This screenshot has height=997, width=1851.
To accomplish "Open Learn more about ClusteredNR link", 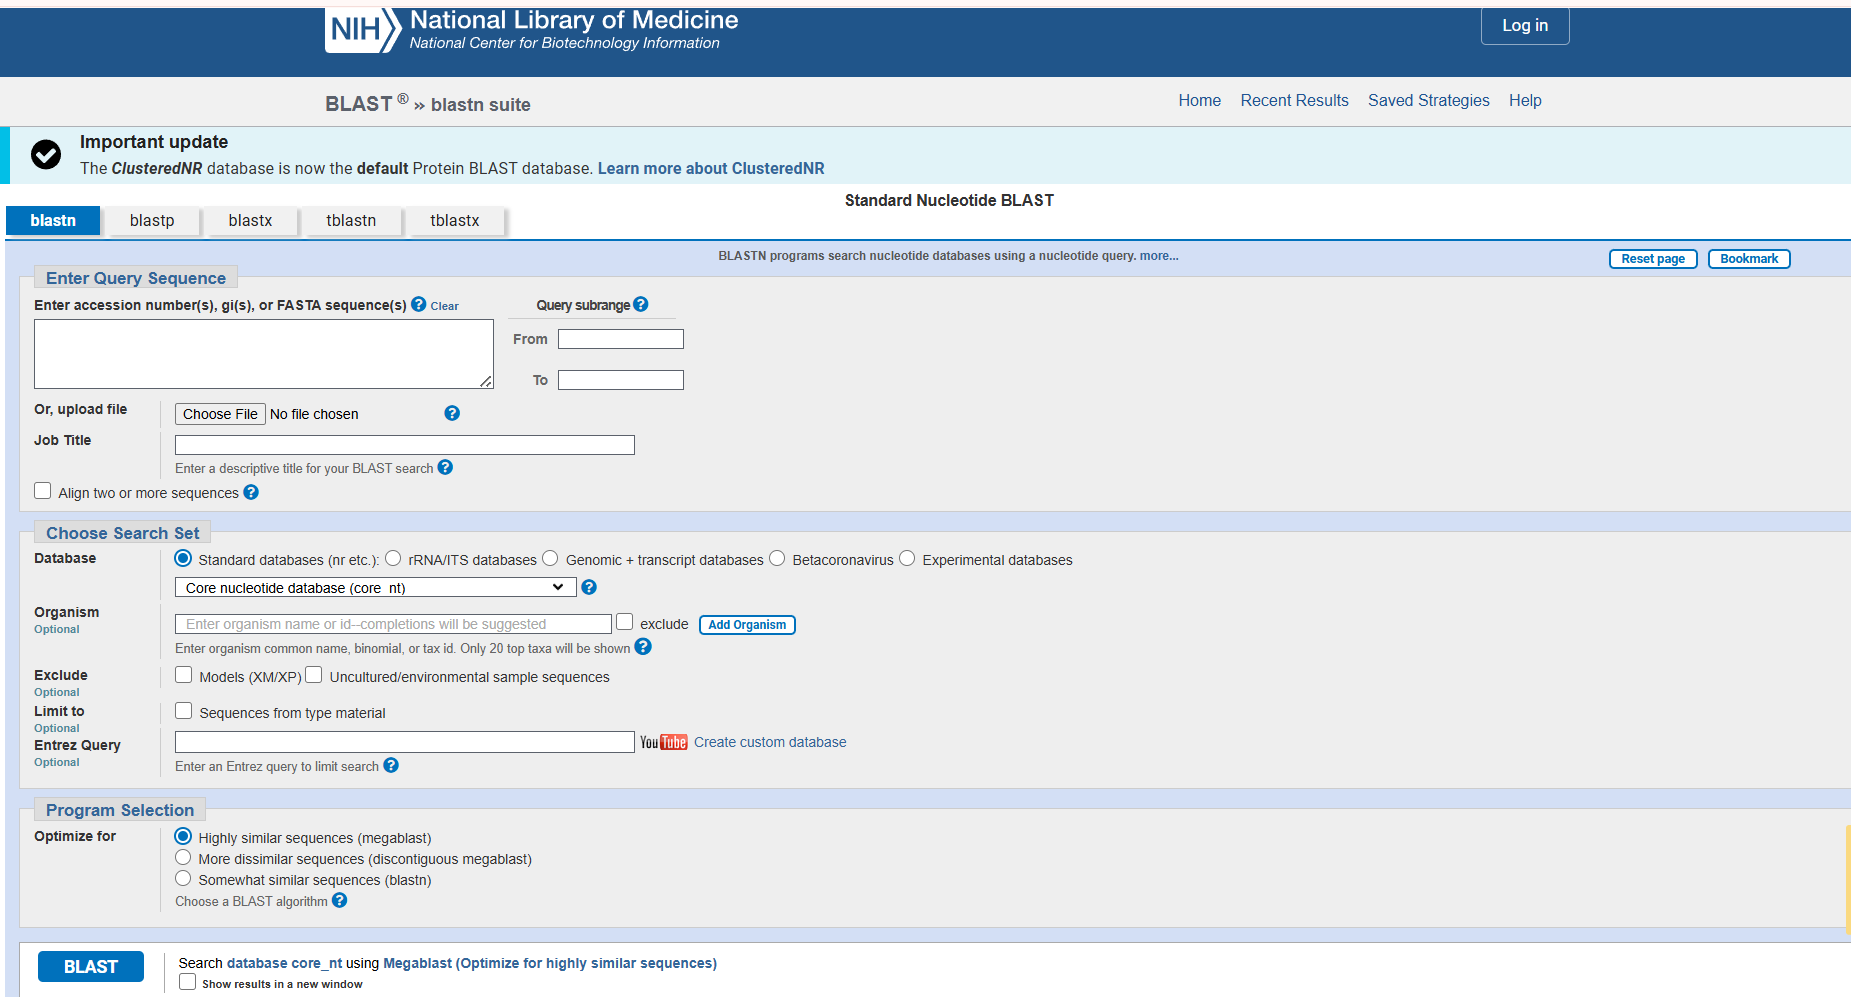I will (x=711, y=168).
